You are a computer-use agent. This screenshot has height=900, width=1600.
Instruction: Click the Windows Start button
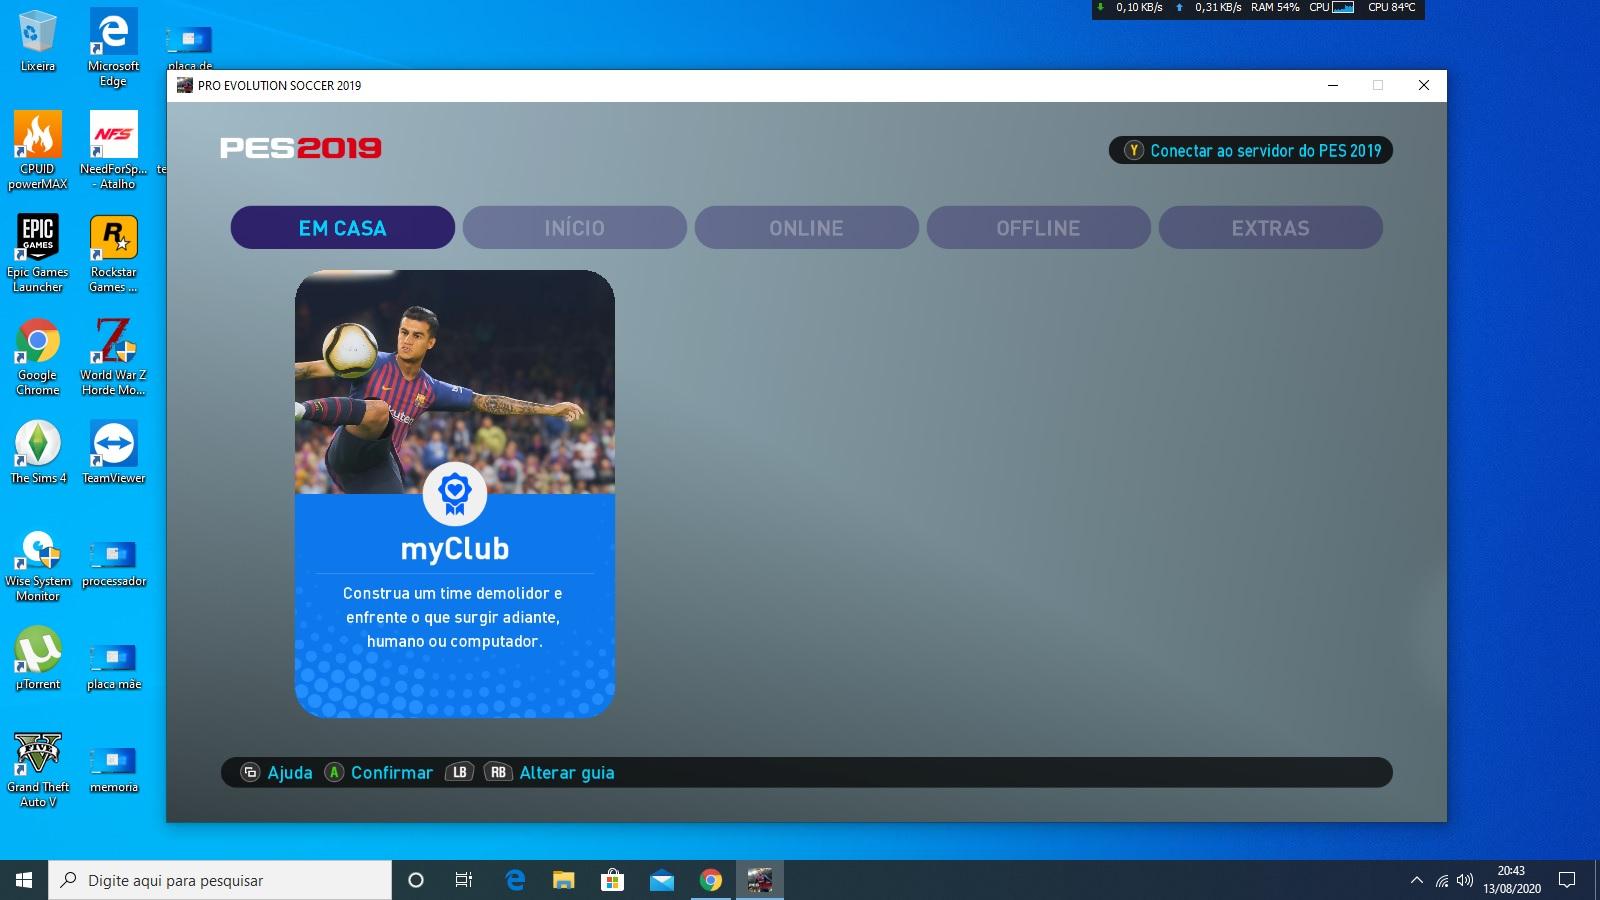[24, 880]
